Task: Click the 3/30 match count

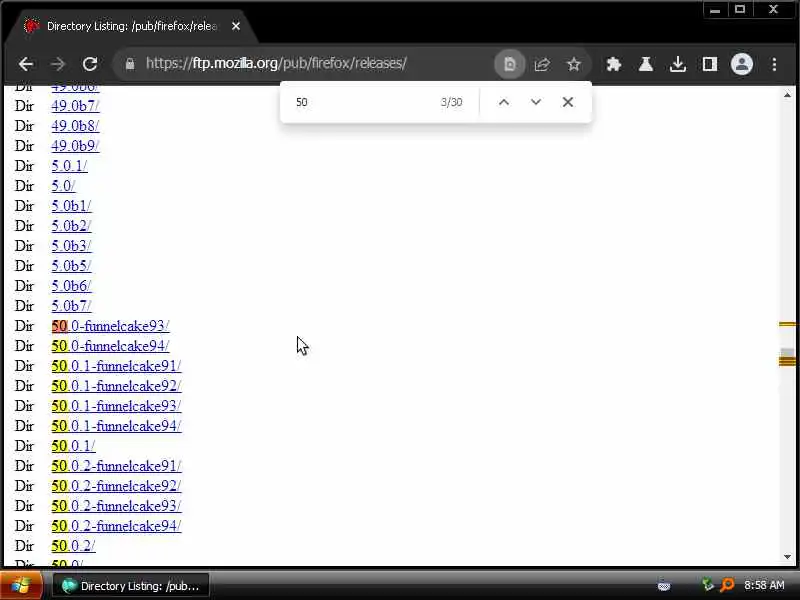Action: point(452,102)
